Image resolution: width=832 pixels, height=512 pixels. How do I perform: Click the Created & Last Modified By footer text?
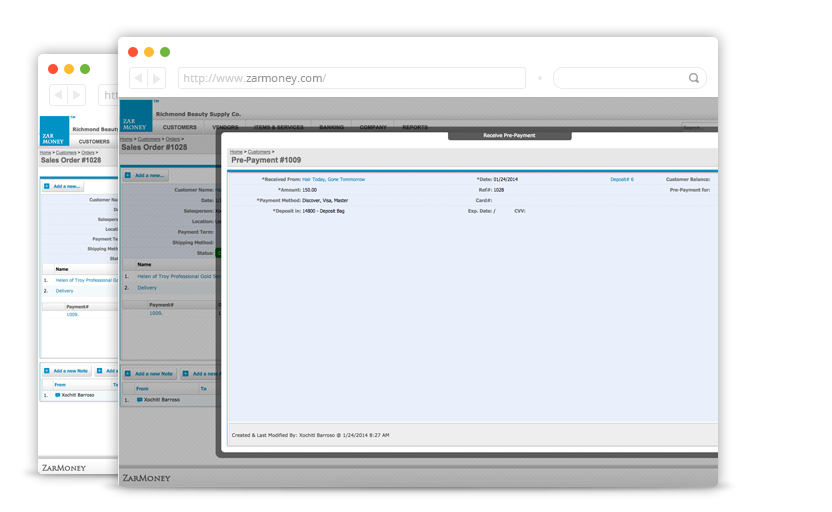[x=310, y=435]
